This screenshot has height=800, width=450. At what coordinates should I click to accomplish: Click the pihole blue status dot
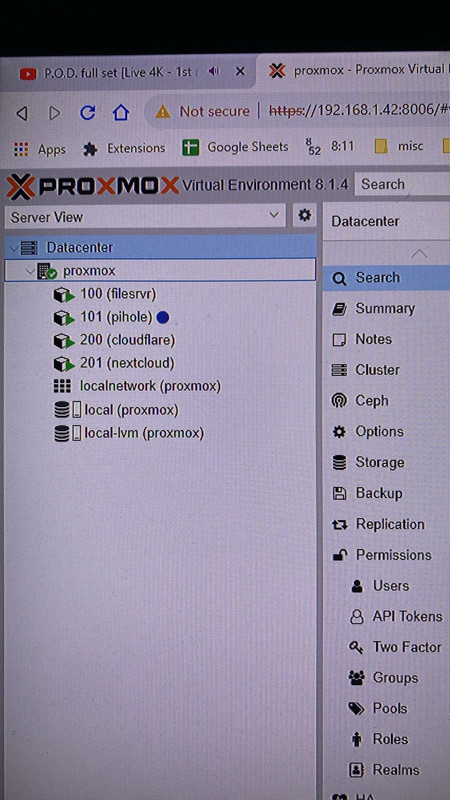pyautogui.click(x=163, y=317)
